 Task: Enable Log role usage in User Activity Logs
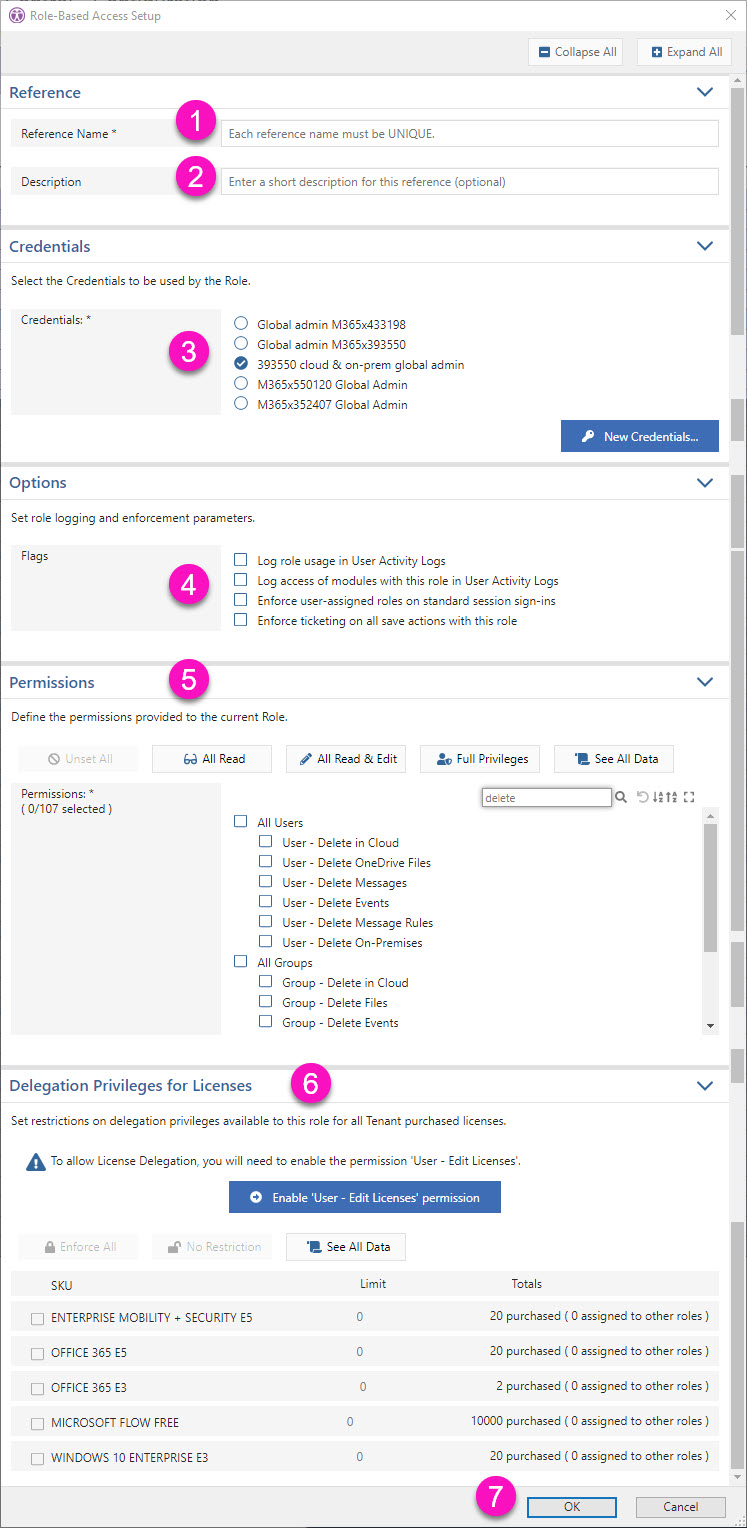[x=240, y=561]
